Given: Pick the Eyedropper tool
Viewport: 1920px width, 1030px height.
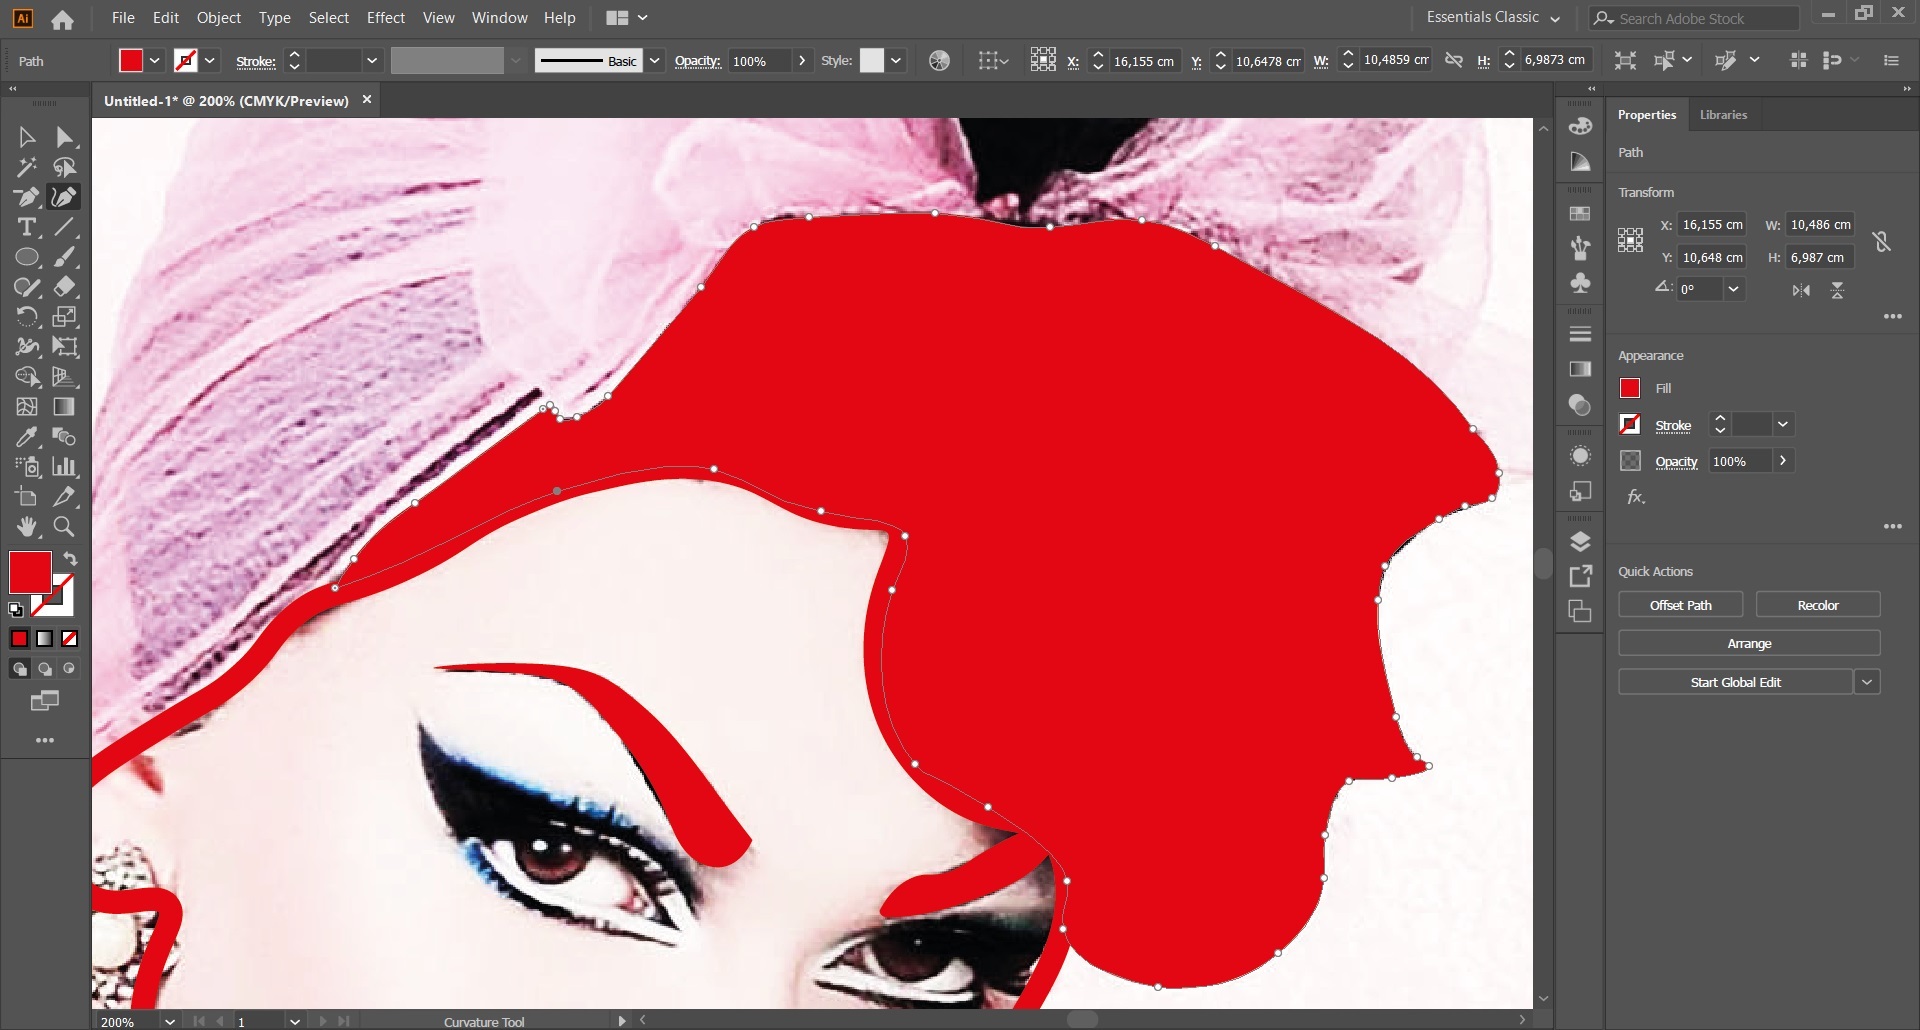Looking at the screenshot, I should click(27, 437).
